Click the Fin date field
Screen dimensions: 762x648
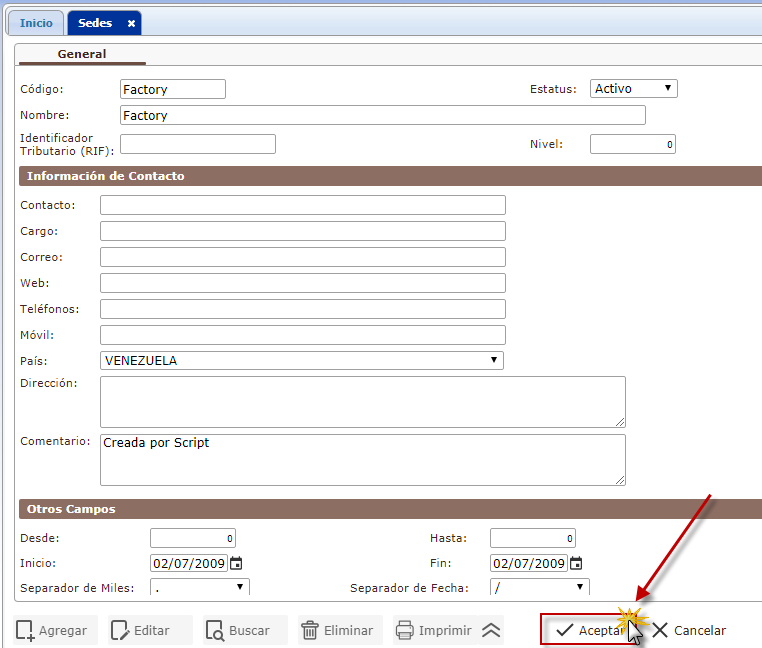[x=529, y=563]
